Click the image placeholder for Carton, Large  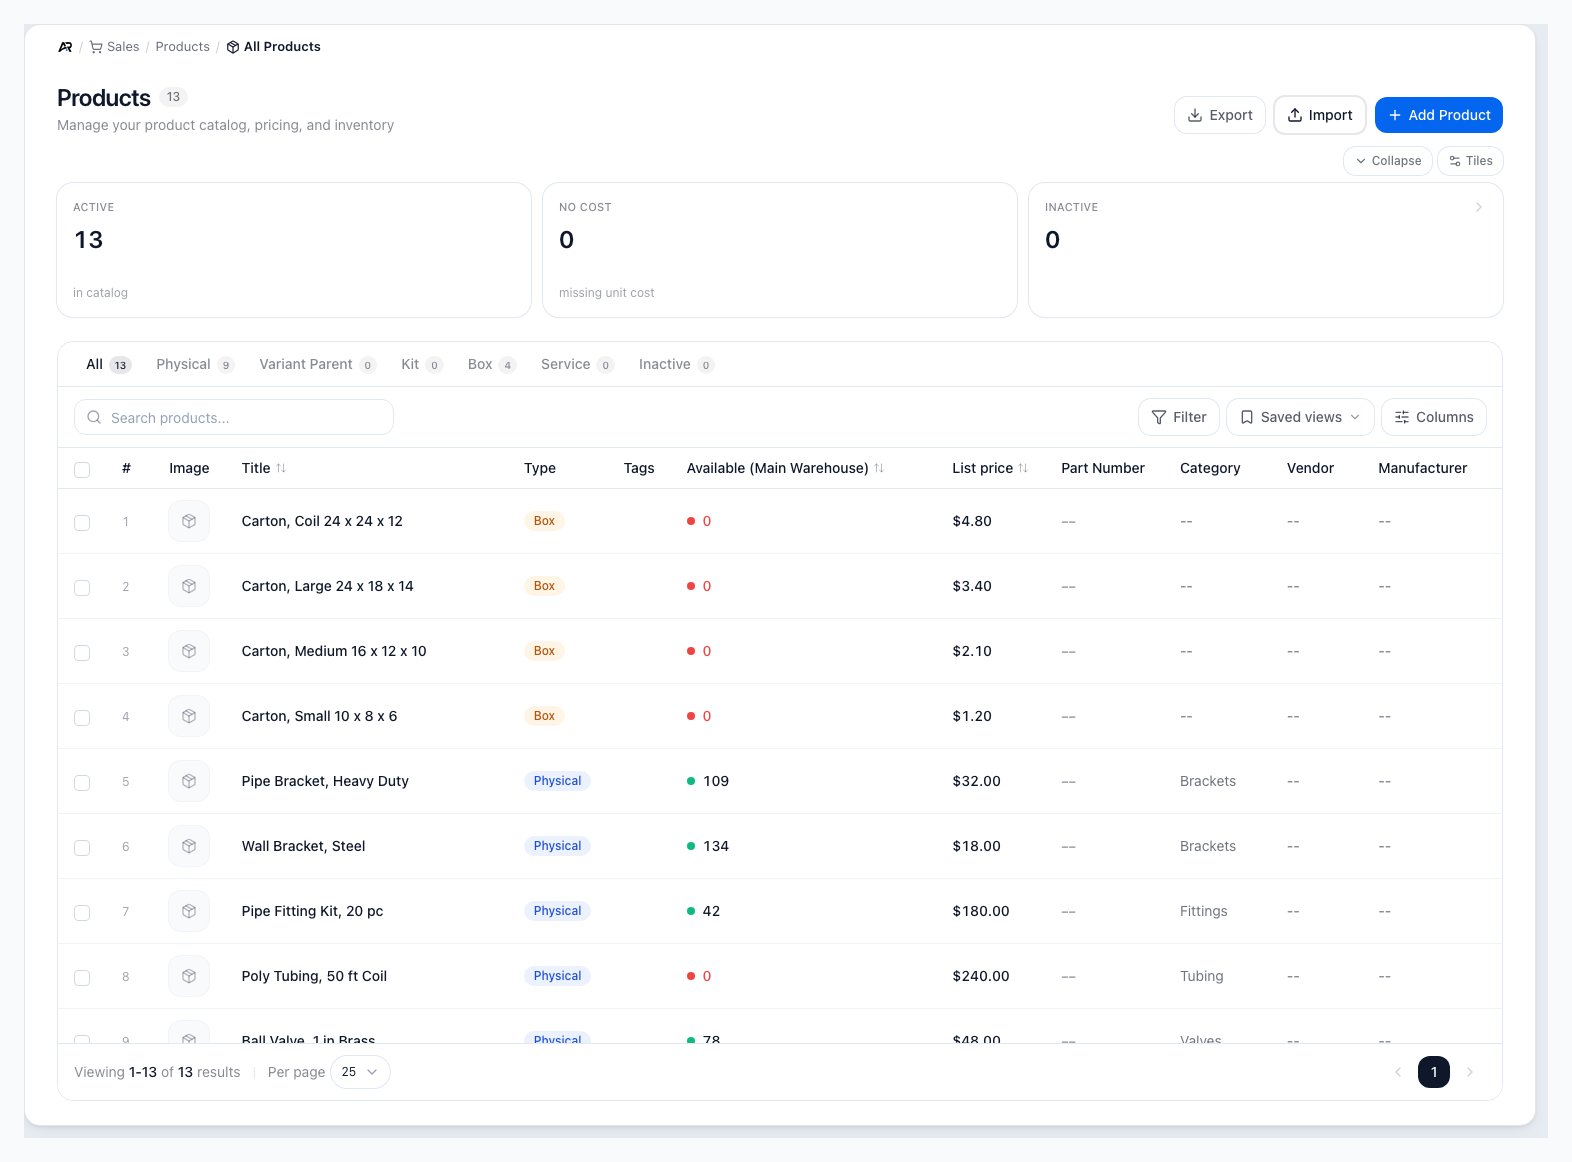[x=189, y=586]
